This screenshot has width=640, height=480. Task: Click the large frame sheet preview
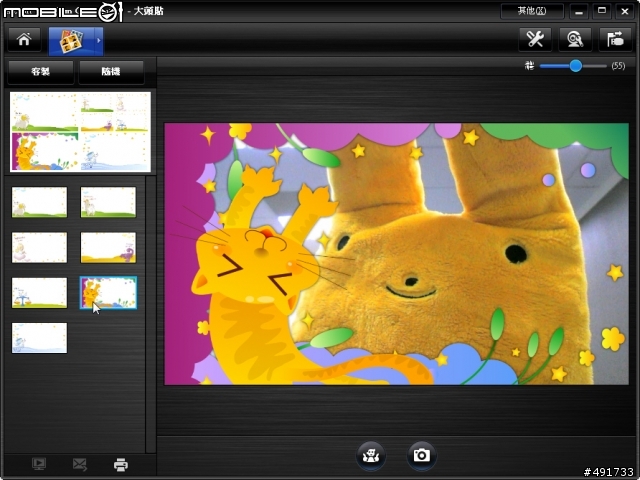tap(80, 131)
